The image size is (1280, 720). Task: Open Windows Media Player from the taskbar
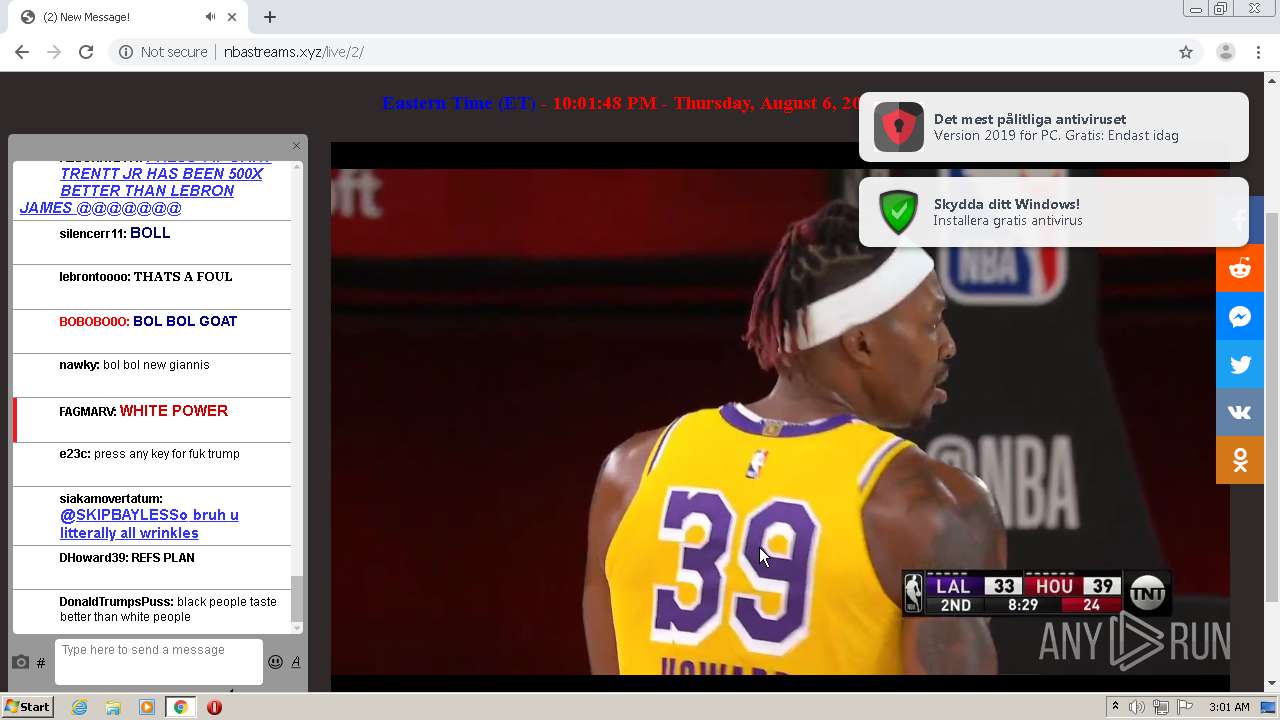tap(147, 707)
